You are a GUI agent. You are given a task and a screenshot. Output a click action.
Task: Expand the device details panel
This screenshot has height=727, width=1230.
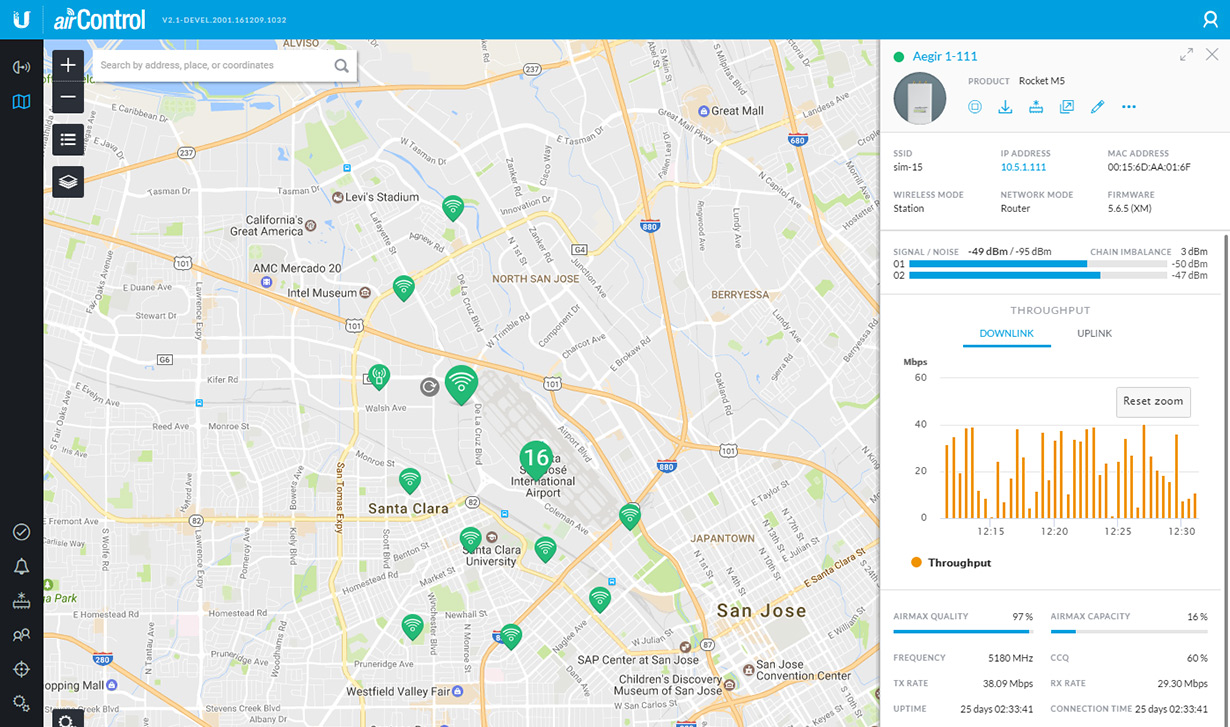point(1186,55)
